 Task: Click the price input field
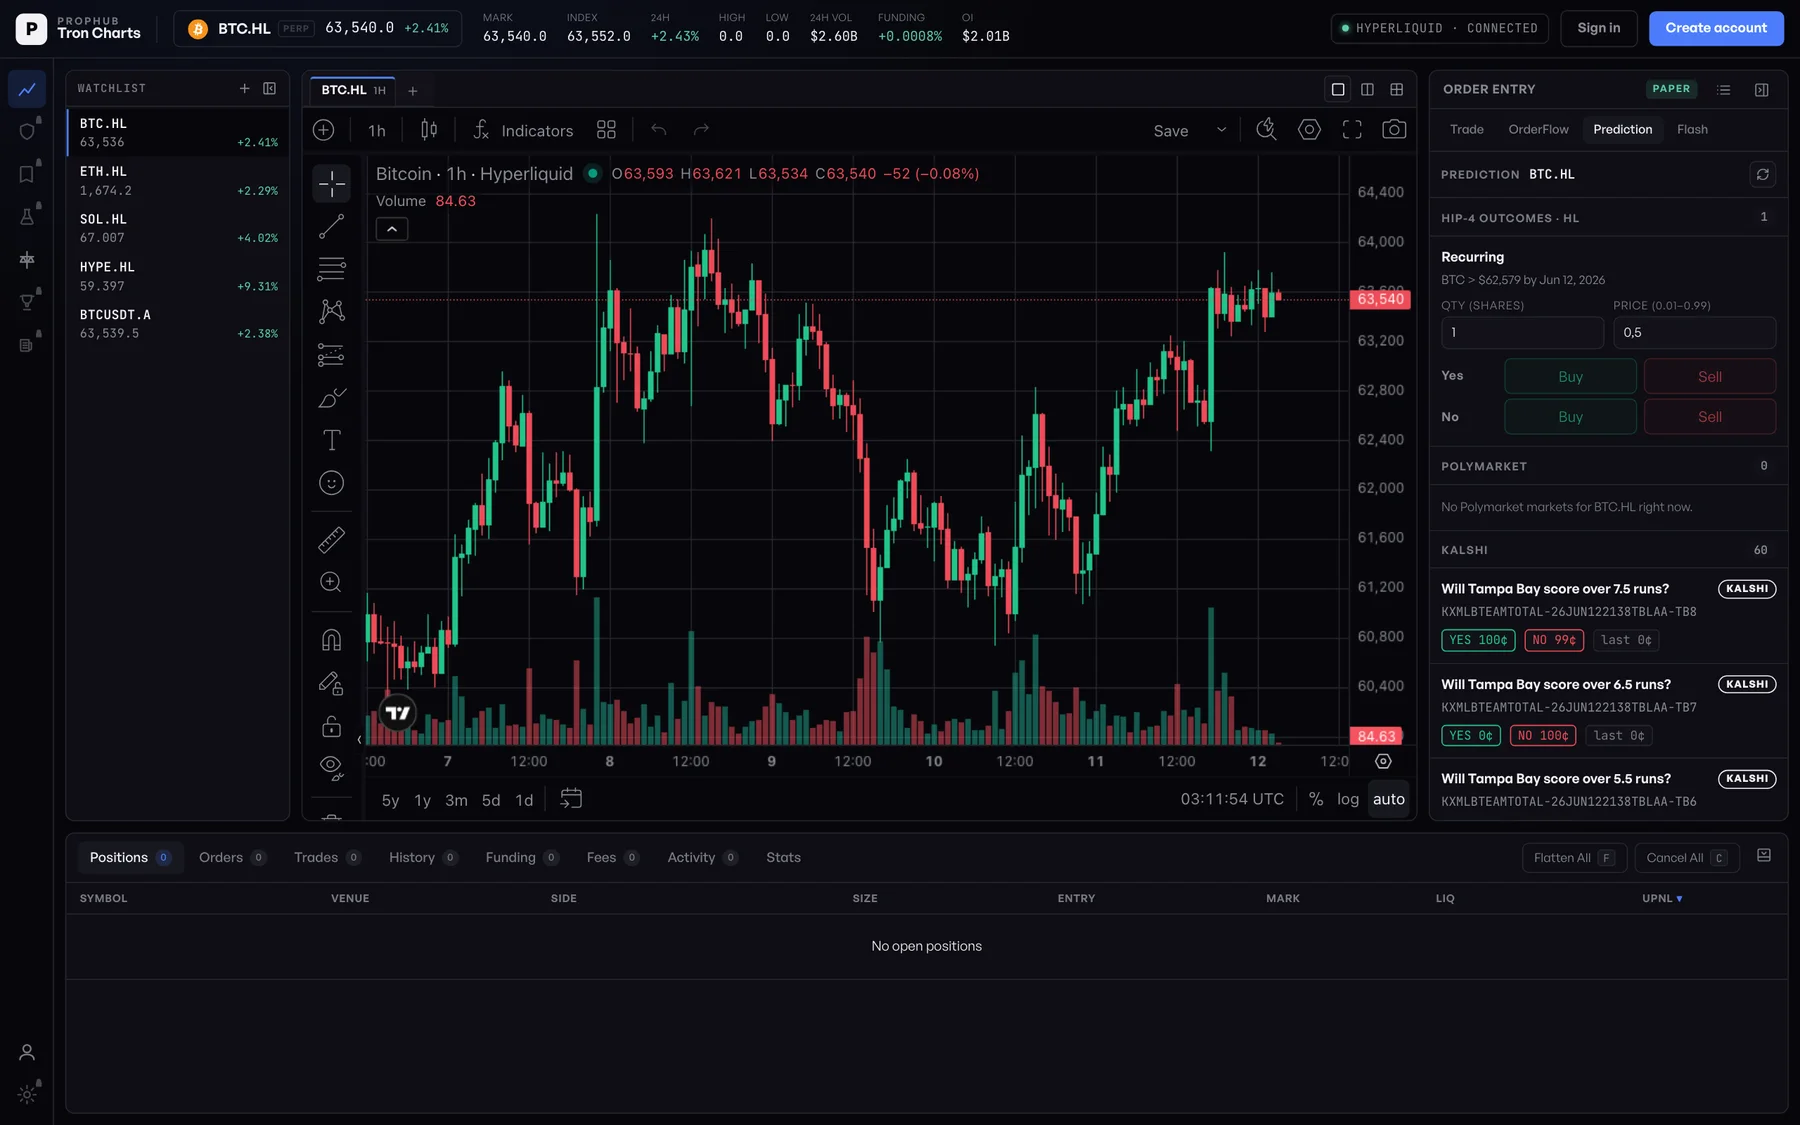[1694, 332]
